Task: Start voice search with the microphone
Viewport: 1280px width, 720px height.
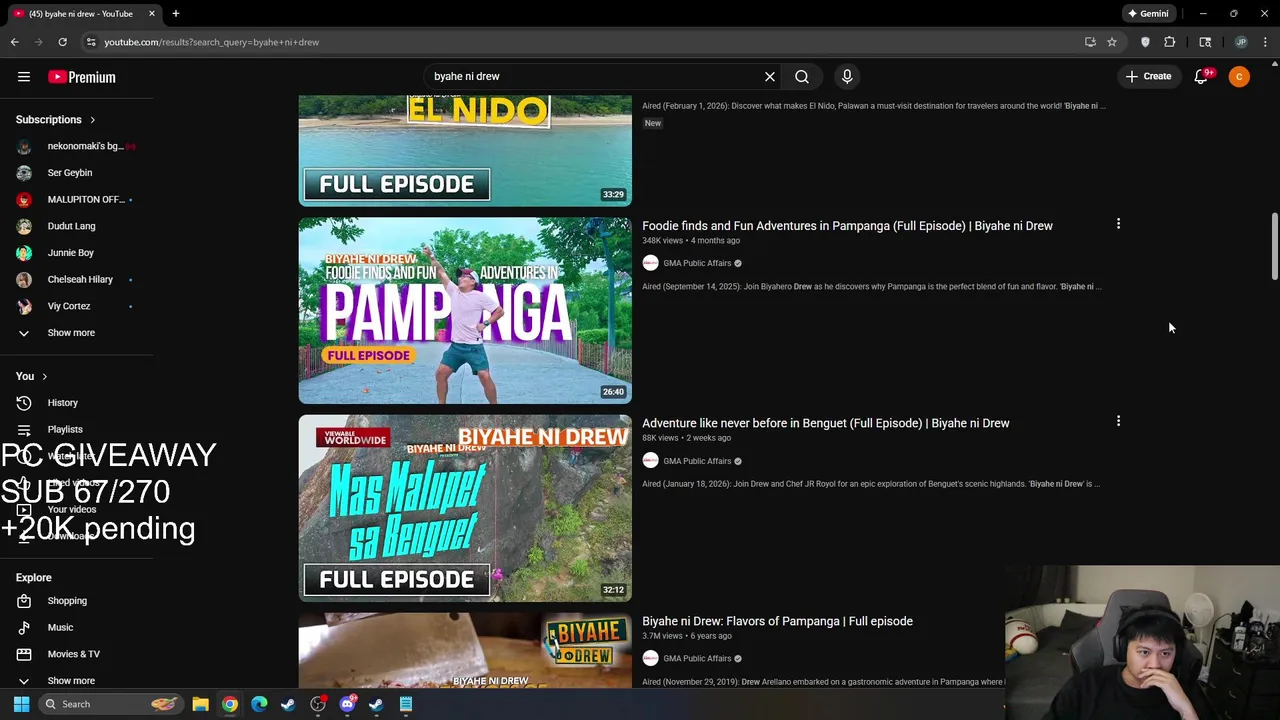Action: [847, 76]
